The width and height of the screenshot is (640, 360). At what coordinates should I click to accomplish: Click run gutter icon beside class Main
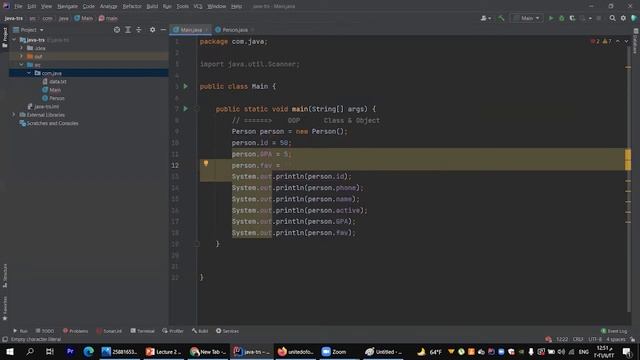coord(186,86)
